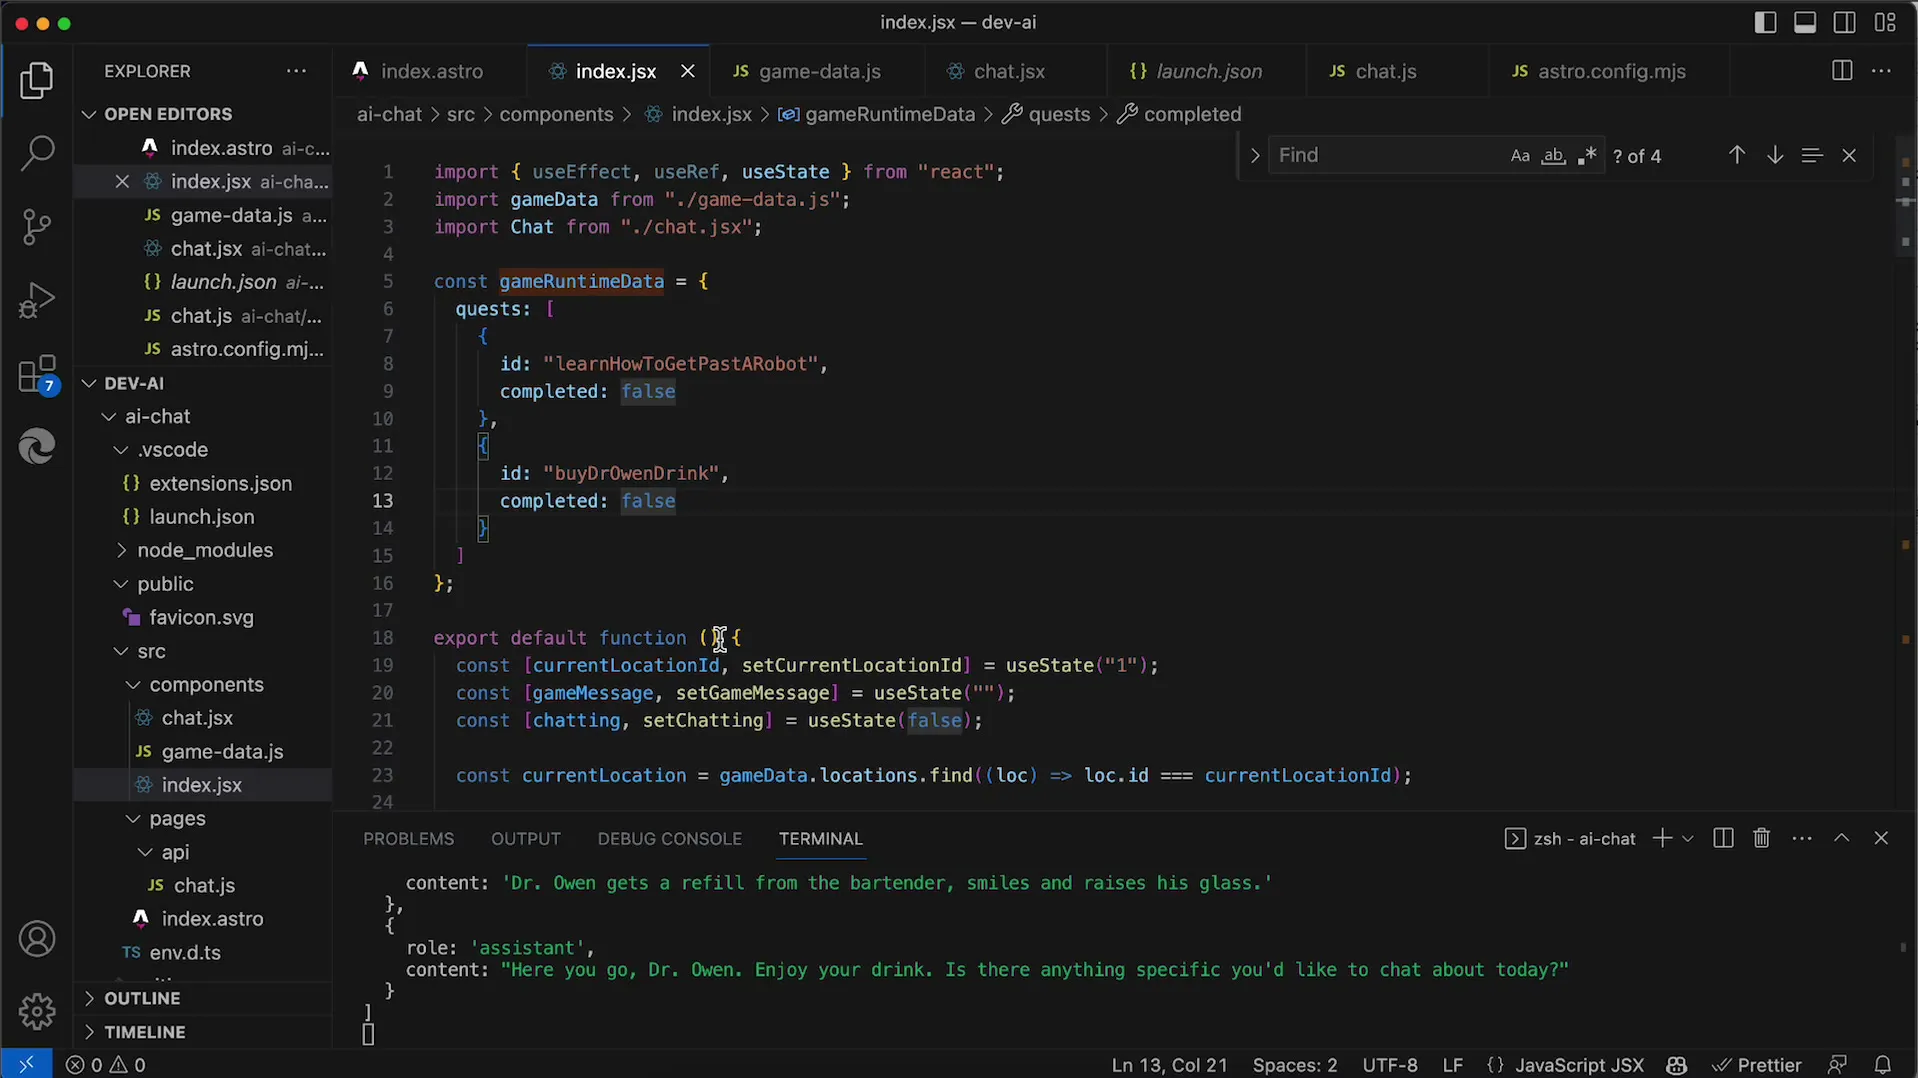This screenshot has width=1918, height=1078.
Task: Toggle the secondary side bar visibility
Action: coord(1845,22)
